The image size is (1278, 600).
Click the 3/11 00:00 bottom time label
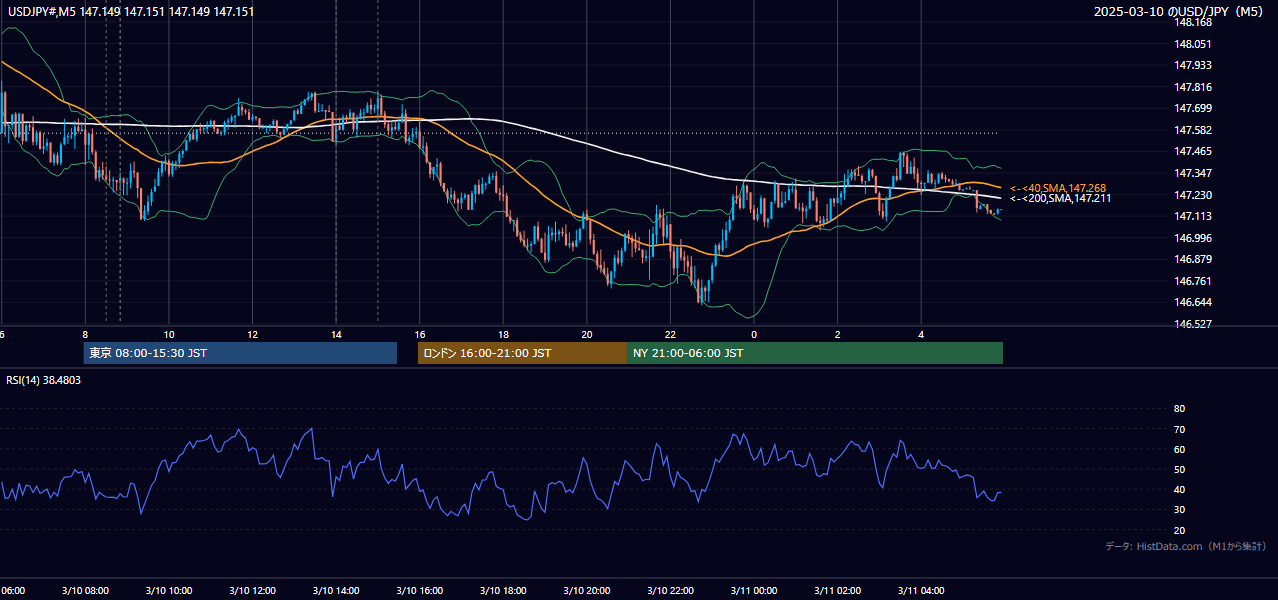pos(754,591)
